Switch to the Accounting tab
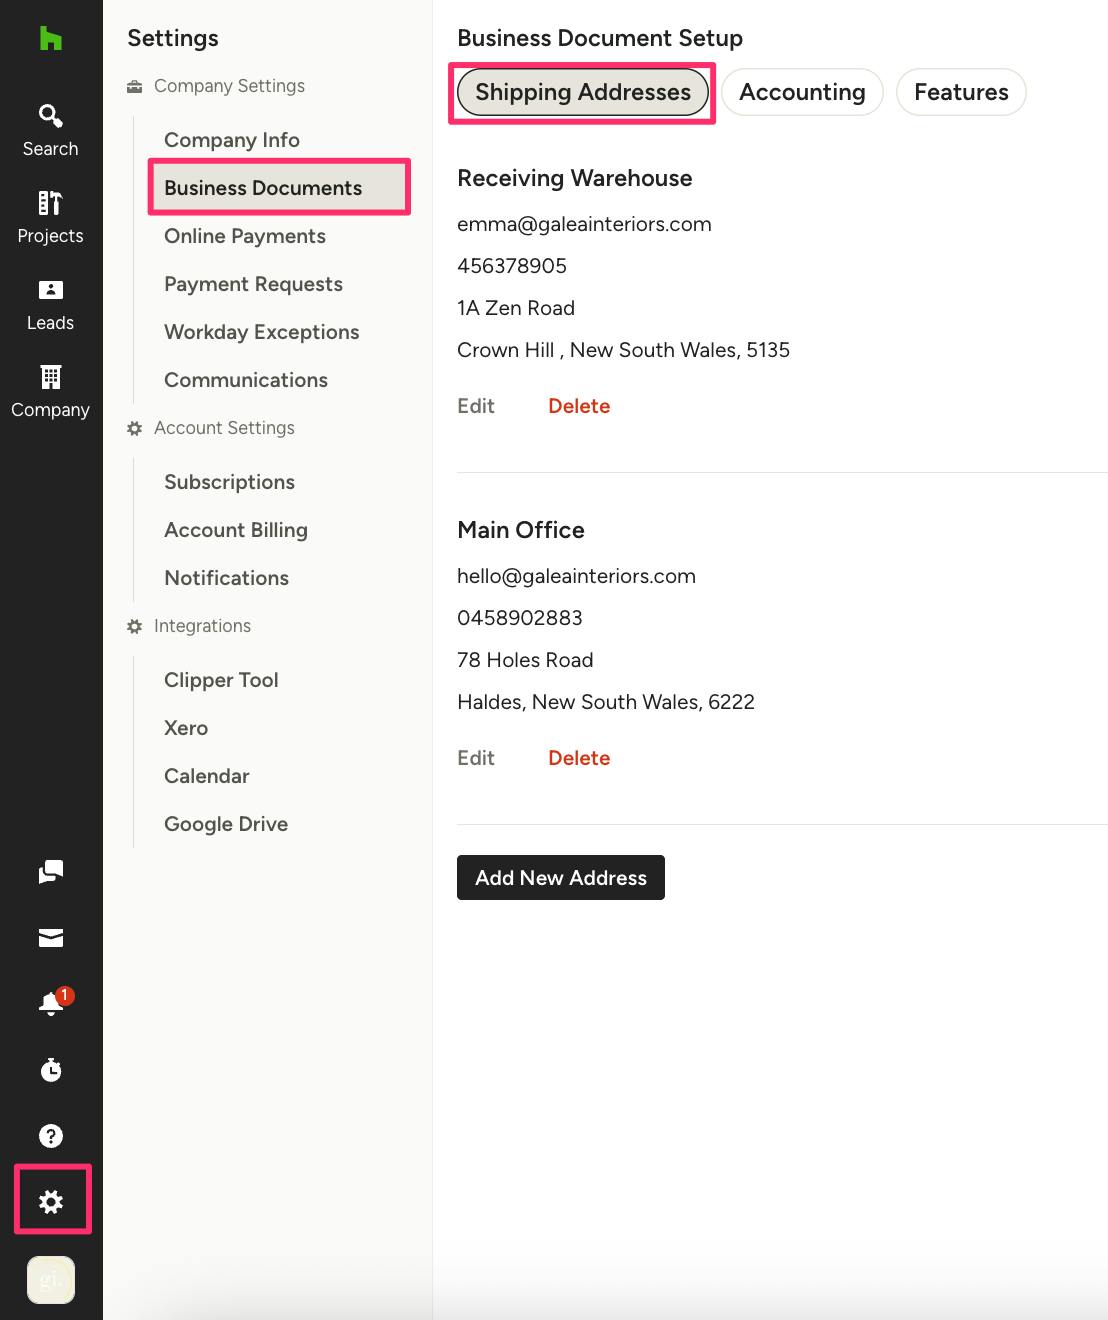 (x=802, y=92)
